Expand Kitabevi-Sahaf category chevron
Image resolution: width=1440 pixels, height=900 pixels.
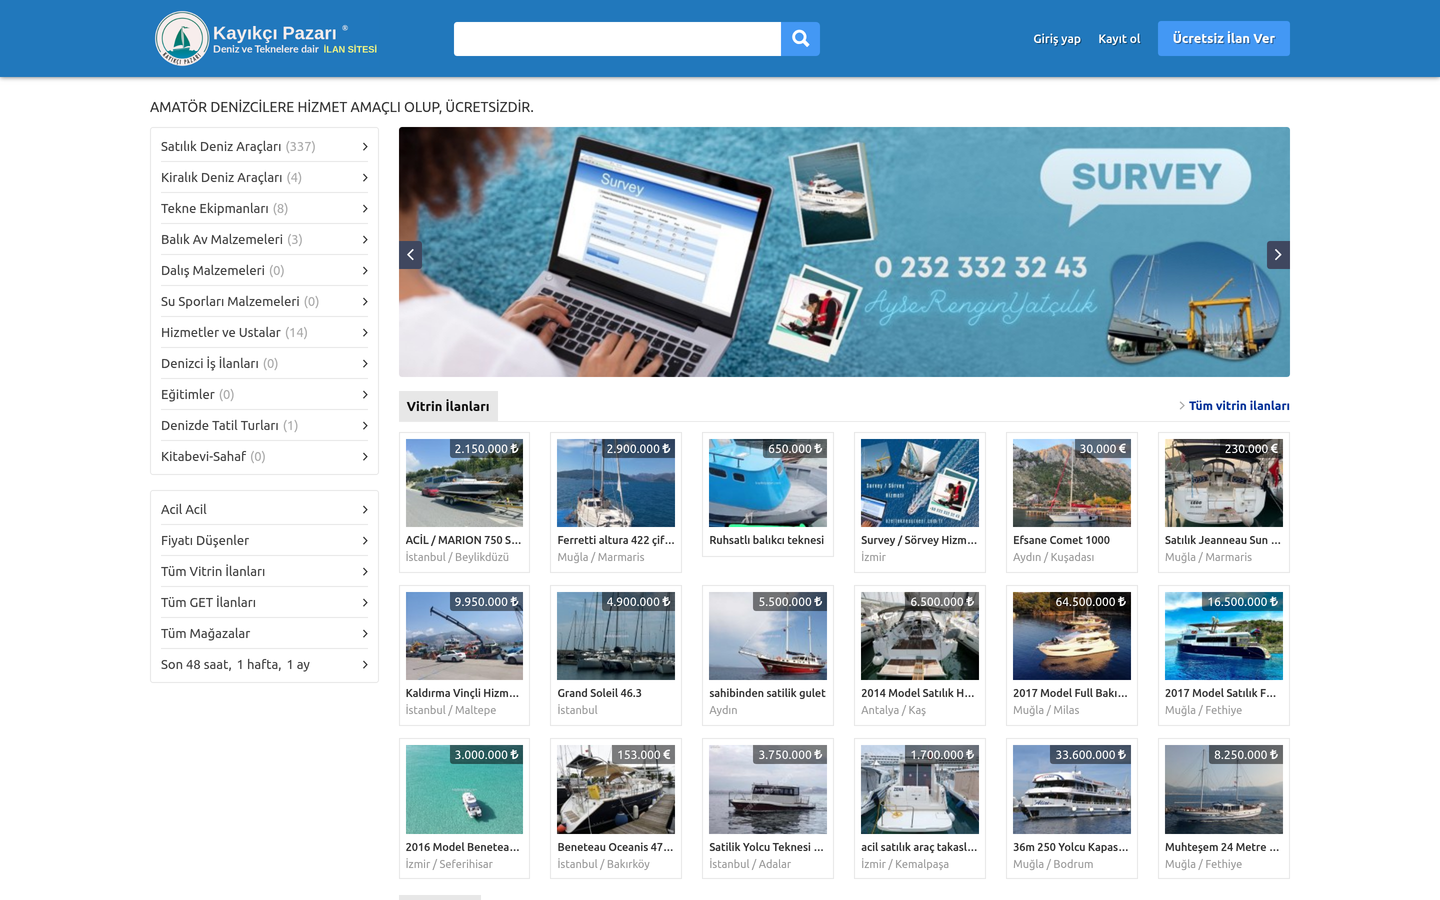[x=365, y=456]
